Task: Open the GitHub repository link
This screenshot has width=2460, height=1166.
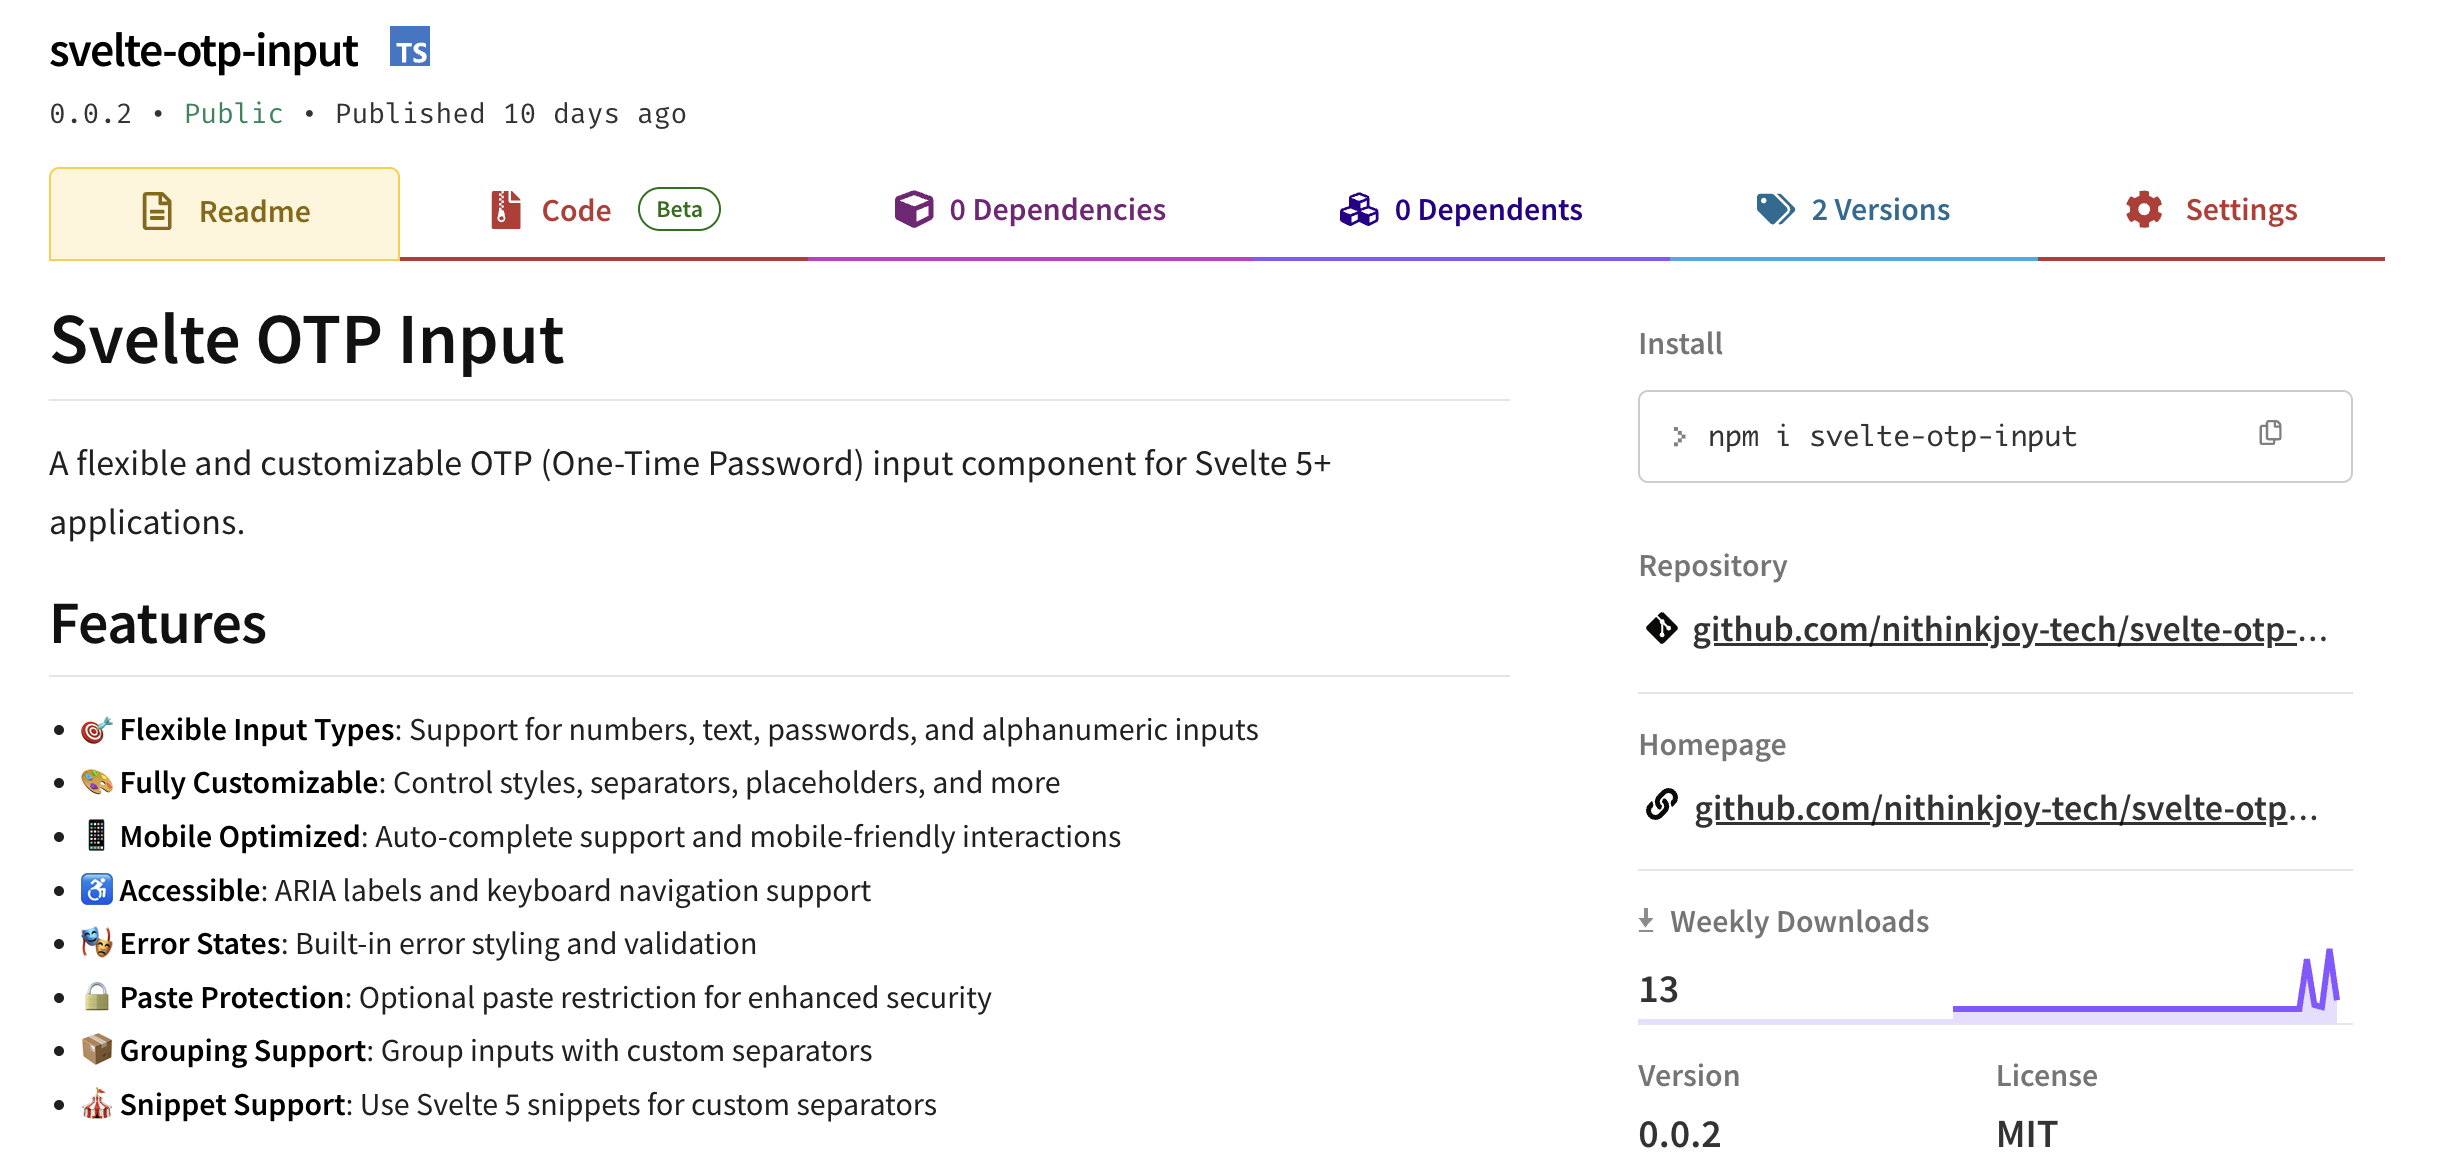Action: click(2009, 630)
